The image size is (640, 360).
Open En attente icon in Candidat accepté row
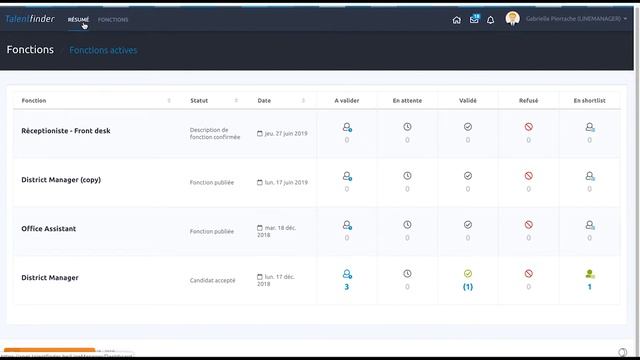407,274
